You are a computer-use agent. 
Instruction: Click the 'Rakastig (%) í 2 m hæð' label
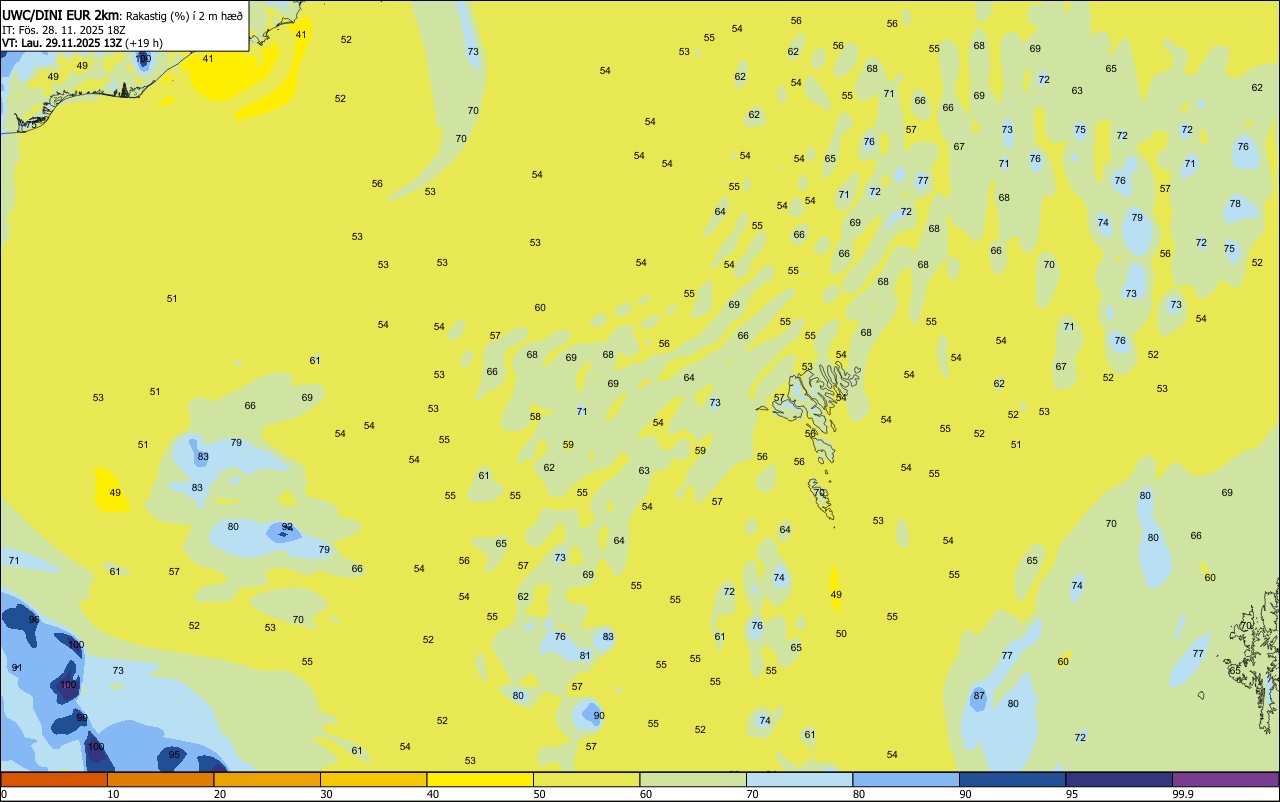pyautogui.click(x=184, y=16)
